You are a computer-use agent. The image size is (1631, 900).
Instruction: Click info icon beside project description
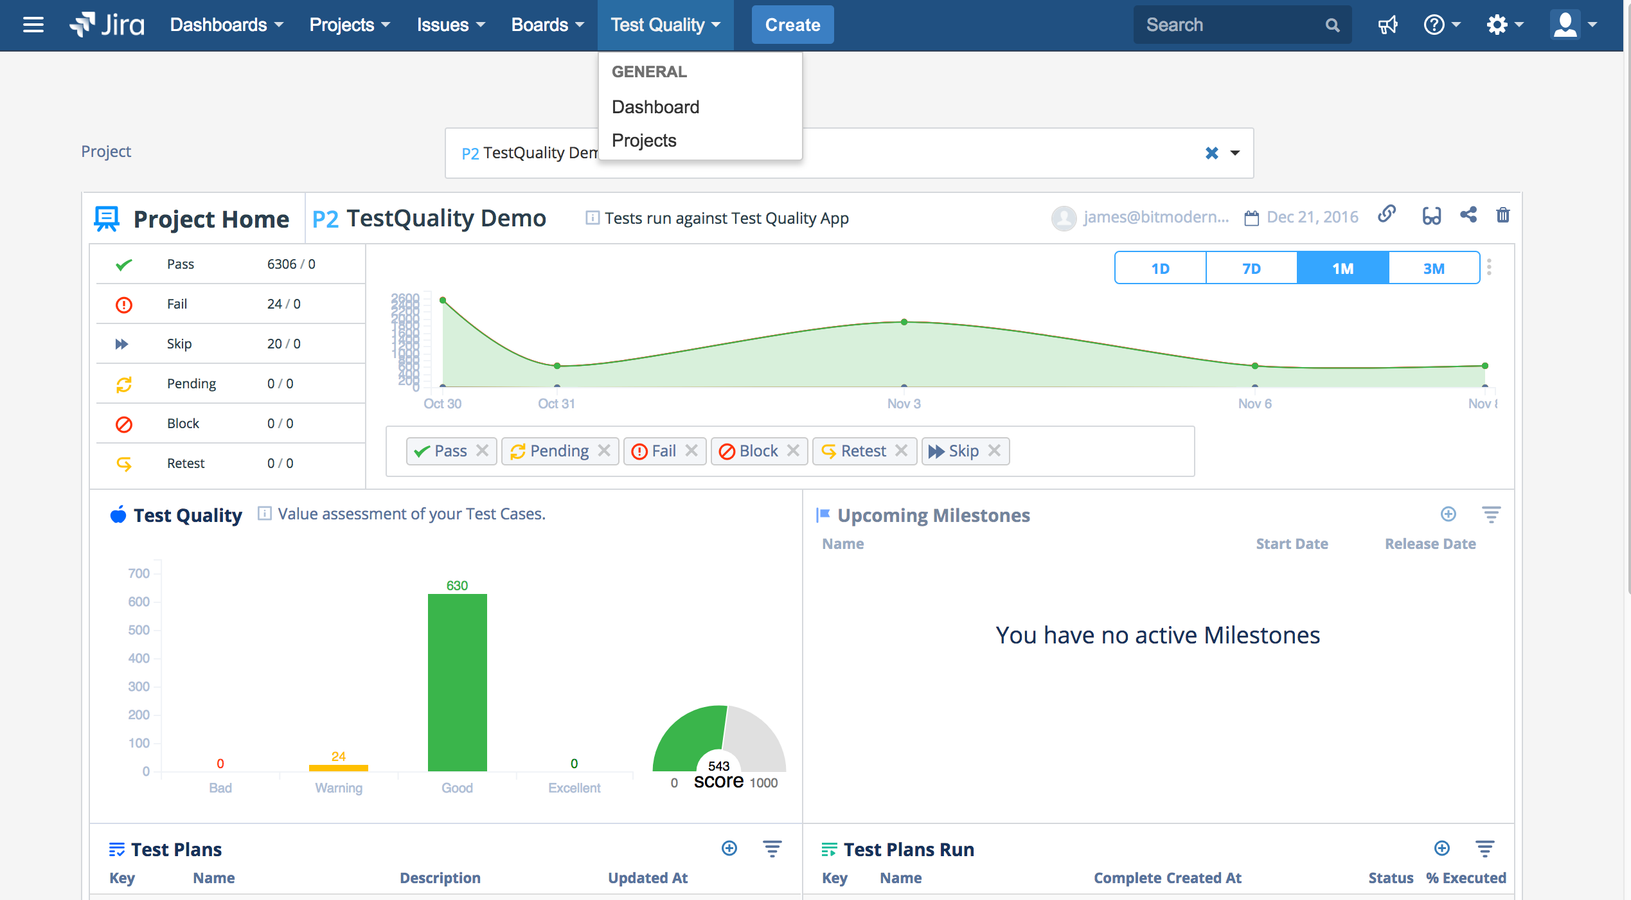click(592, 218)
